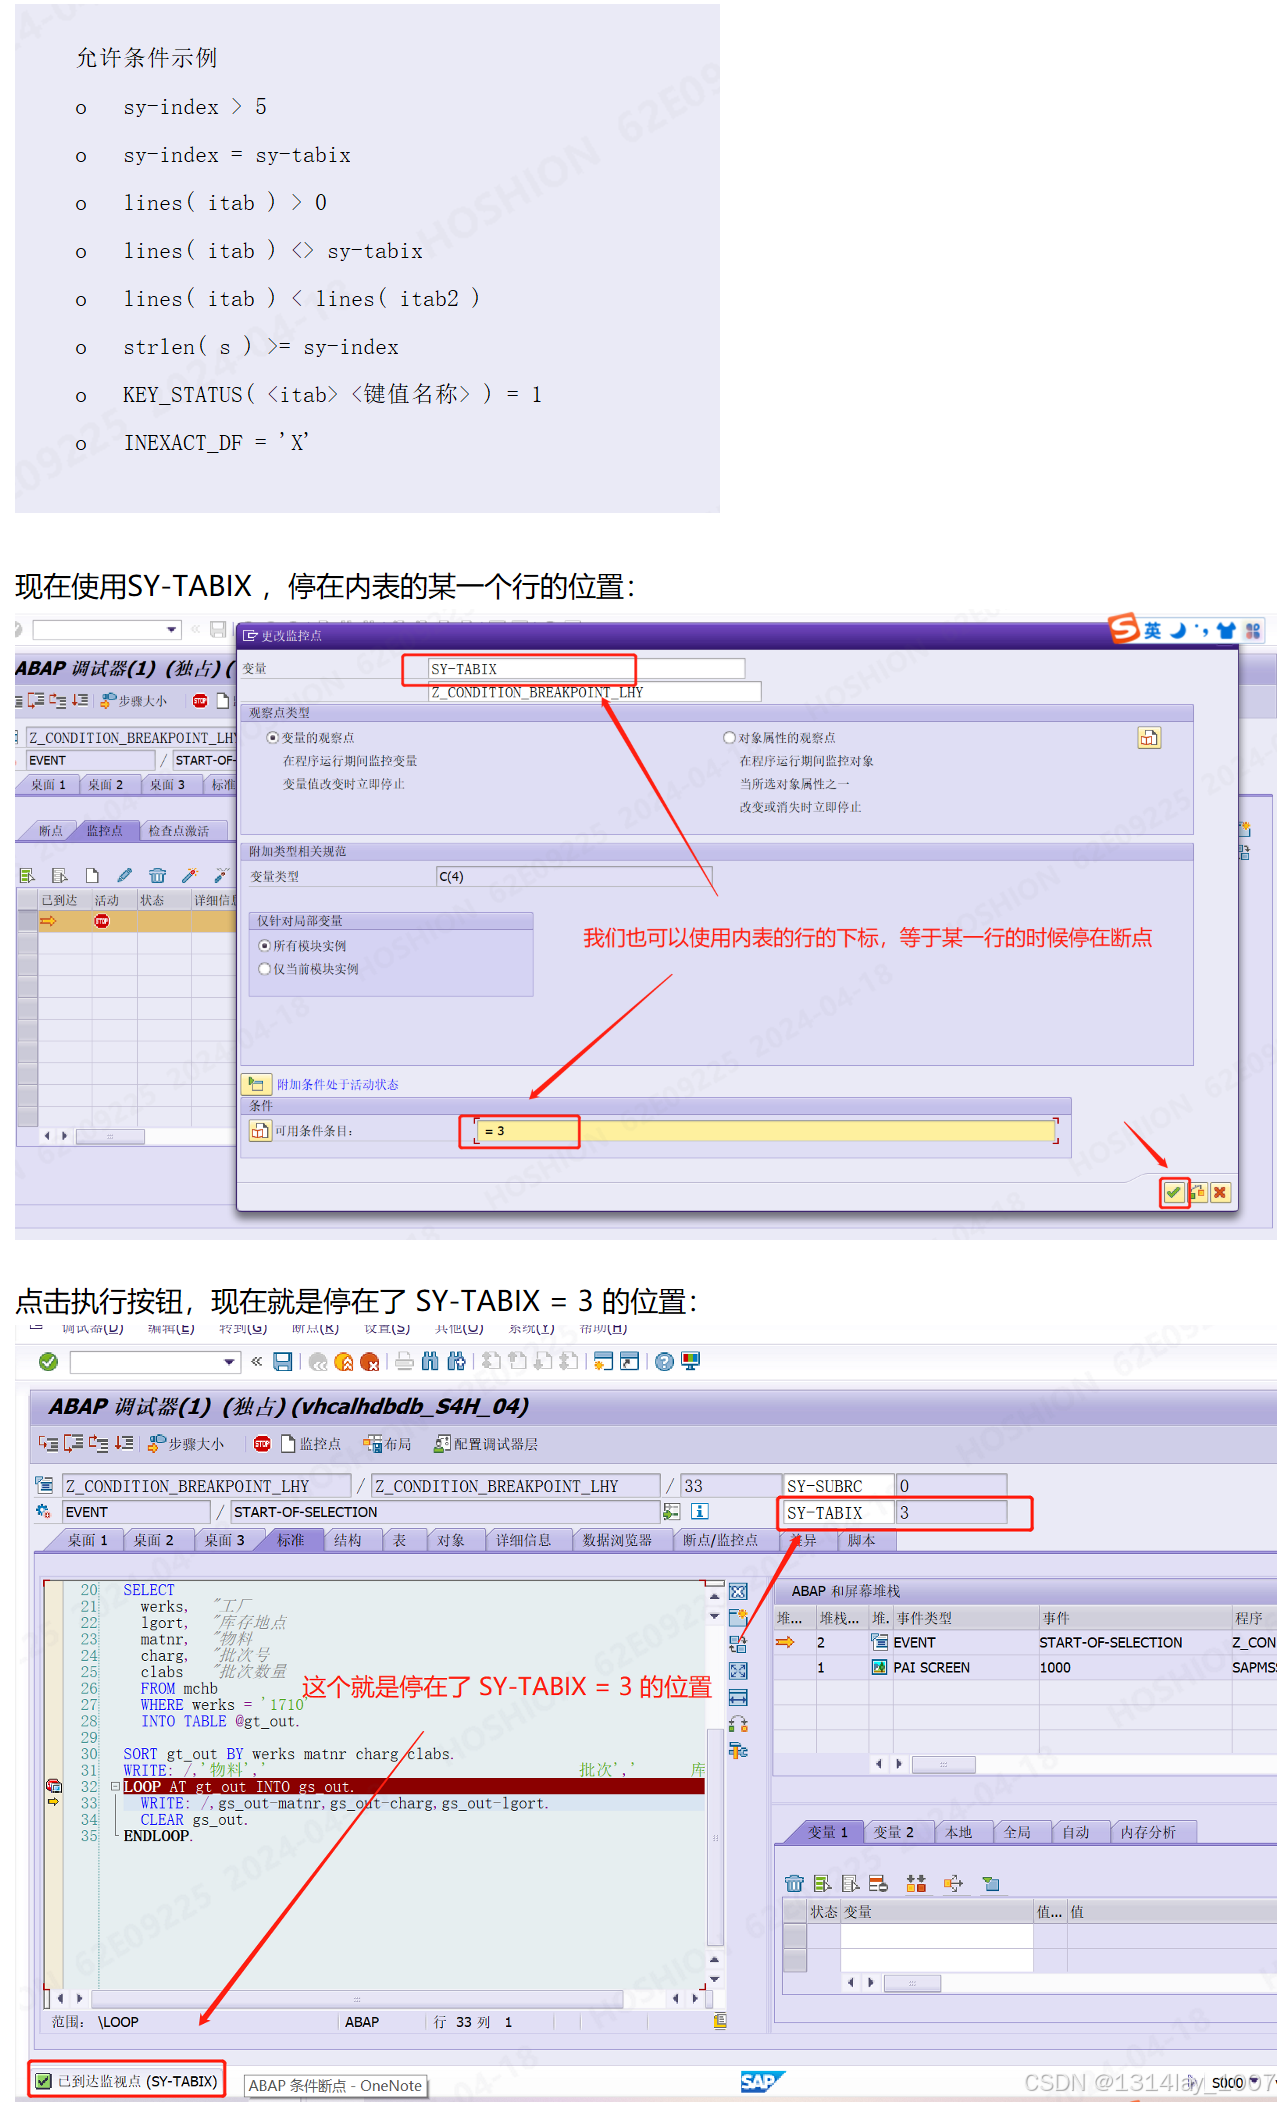The image size is (1280, 2104).
Task: Click the first empty variable name cell
Action: pyautogui.click(x=936, y=1936)
